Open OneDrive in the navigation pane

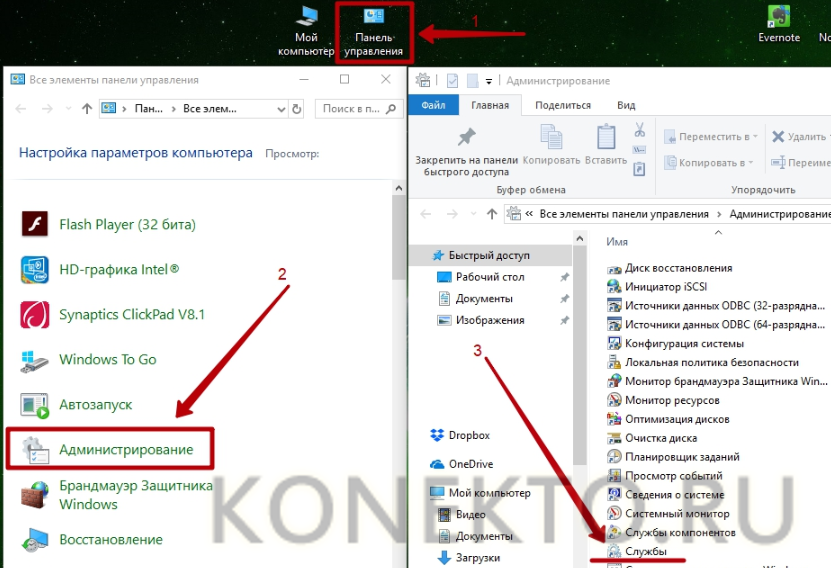[461, 464]
